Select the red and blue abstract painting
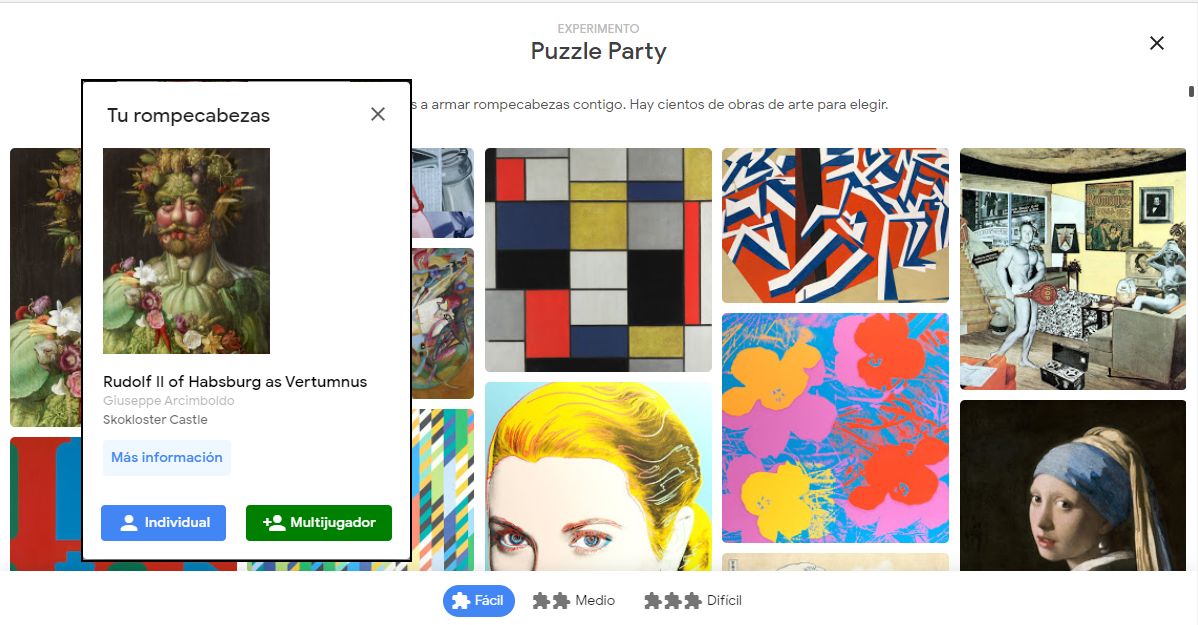 (835, 225)
